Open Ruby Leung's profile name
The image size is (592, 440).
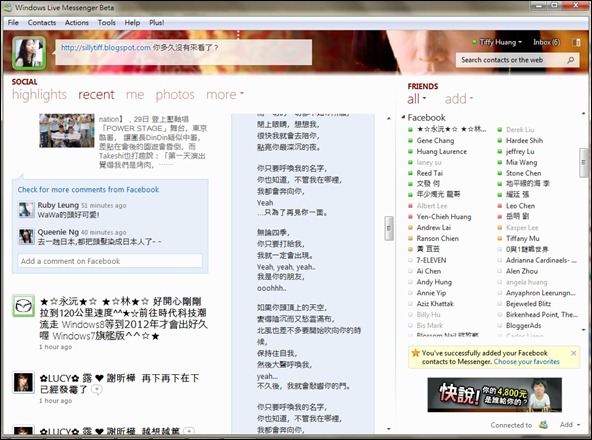58,205
